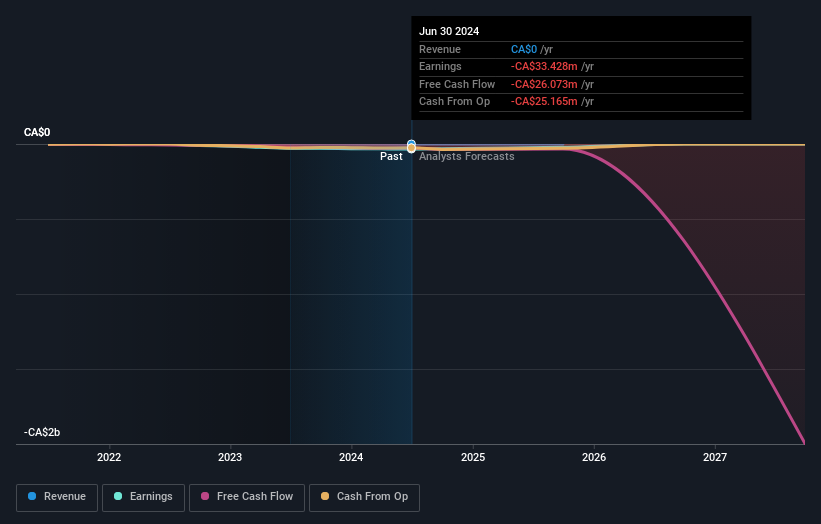Image resolution: width=821 pixels, height=524 pixels.
Task: Click the blue Revenue legend dot
Action: click(x=32, y=496)
